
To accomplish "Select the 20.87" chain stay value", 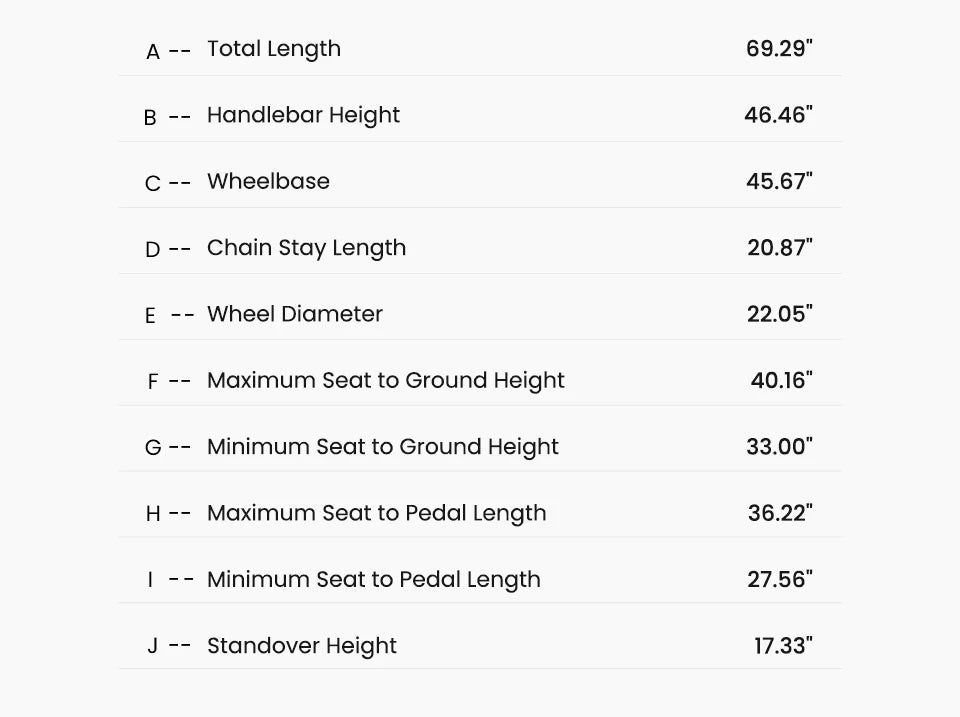I will (x=780, y=248).
